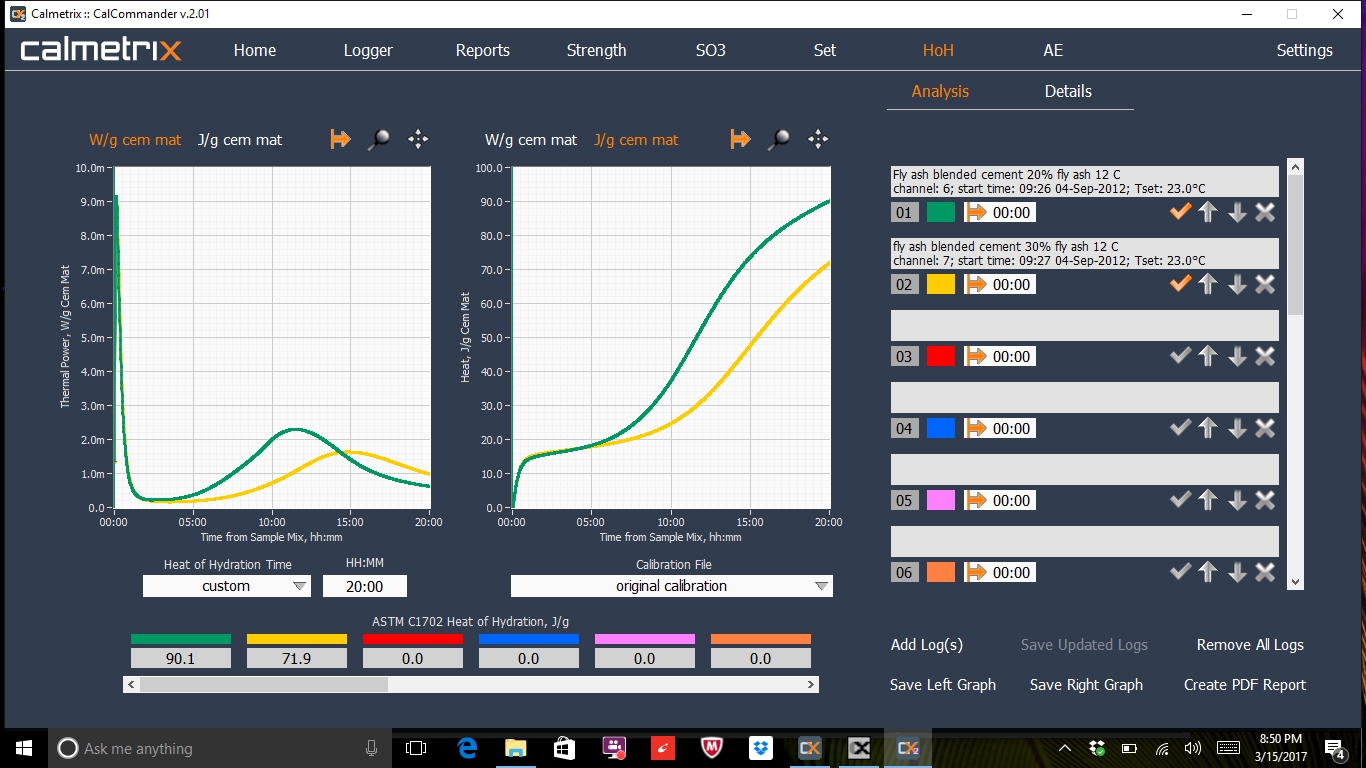This screenshot has height=768, width=1366.
Task: Switch to the Details tab
Action: 1067,91
